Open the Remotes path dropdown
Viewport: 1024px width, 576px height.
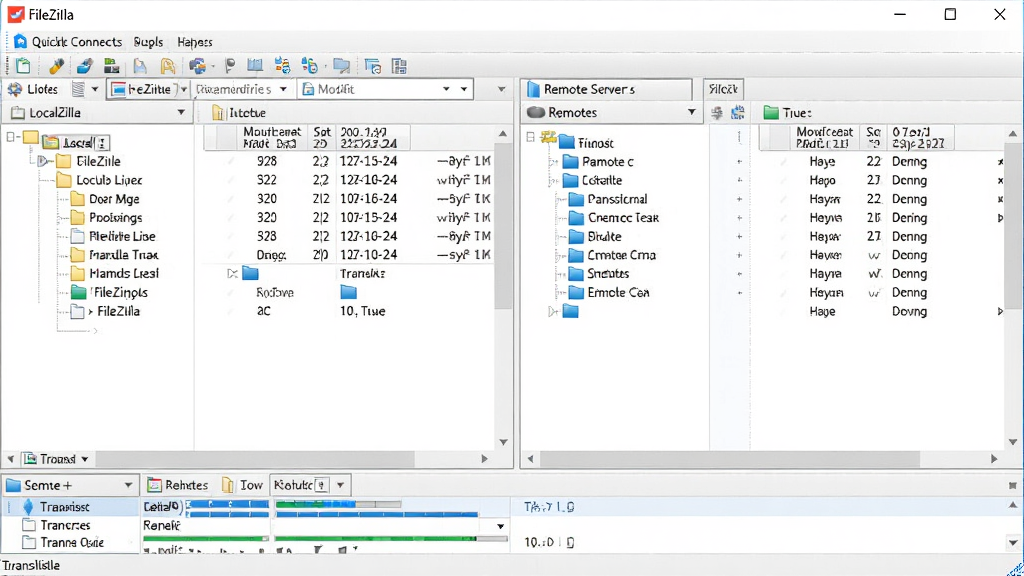[692, 112]
